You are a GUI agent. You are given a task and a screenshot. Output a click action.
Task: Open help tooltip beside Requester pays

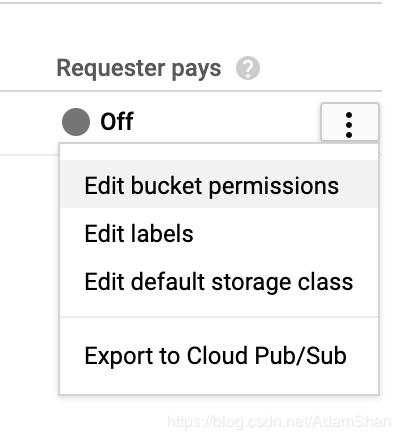pos(248,68)
